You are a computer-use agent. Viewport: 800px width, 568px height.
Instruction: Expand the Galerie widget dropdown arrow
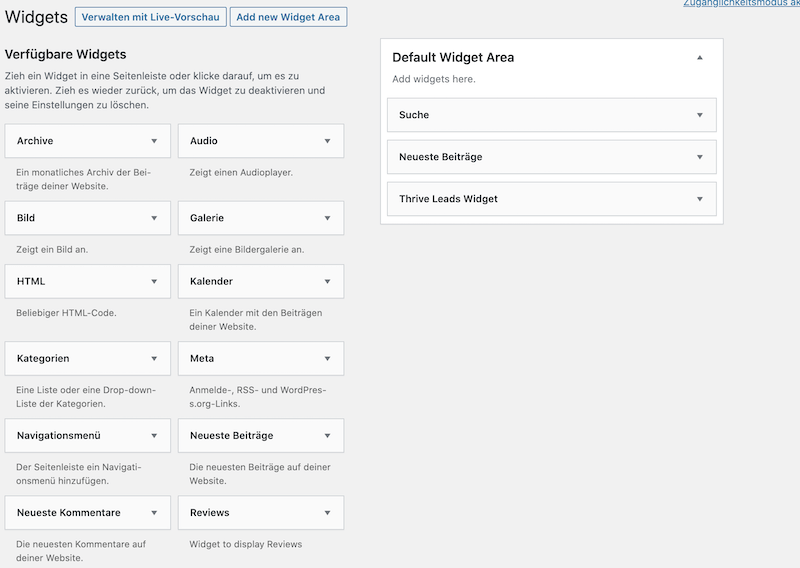click(x=328, y=218)
